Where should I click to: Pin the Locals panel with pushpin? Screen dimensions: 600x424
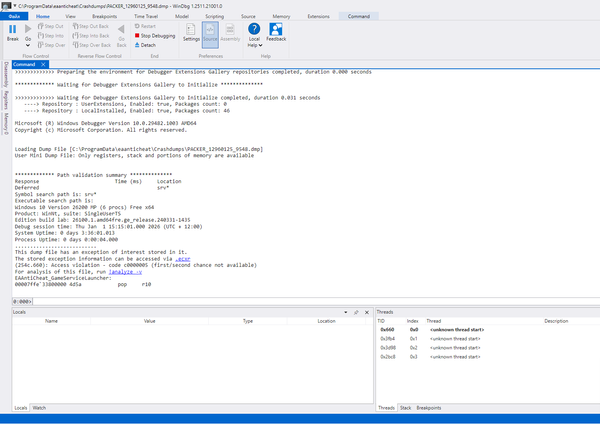tap(356, 313)
